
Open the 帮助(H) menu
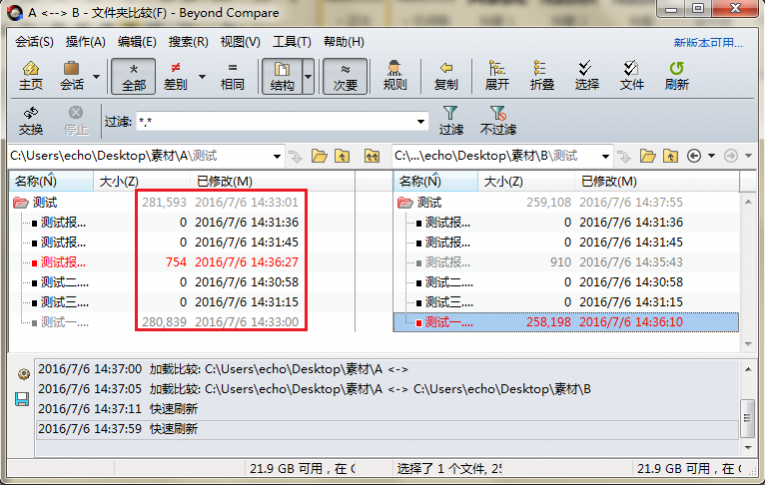[343, 42]
